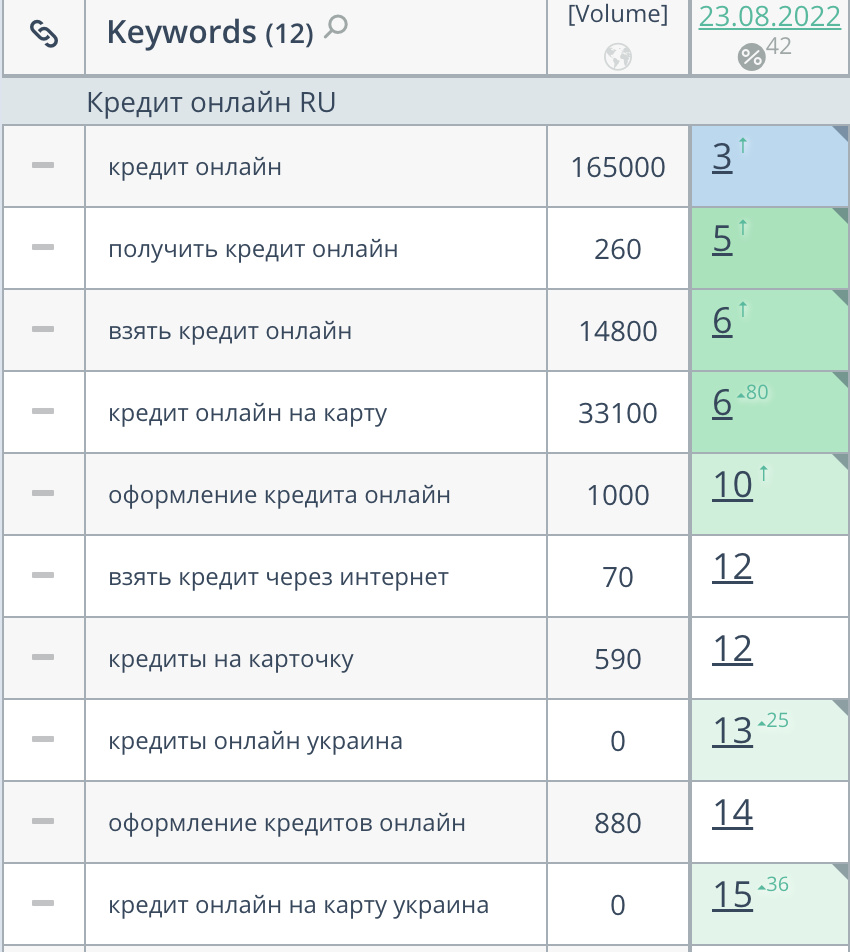
Task: Sort by the Volume column header
Action: (618, 15)
